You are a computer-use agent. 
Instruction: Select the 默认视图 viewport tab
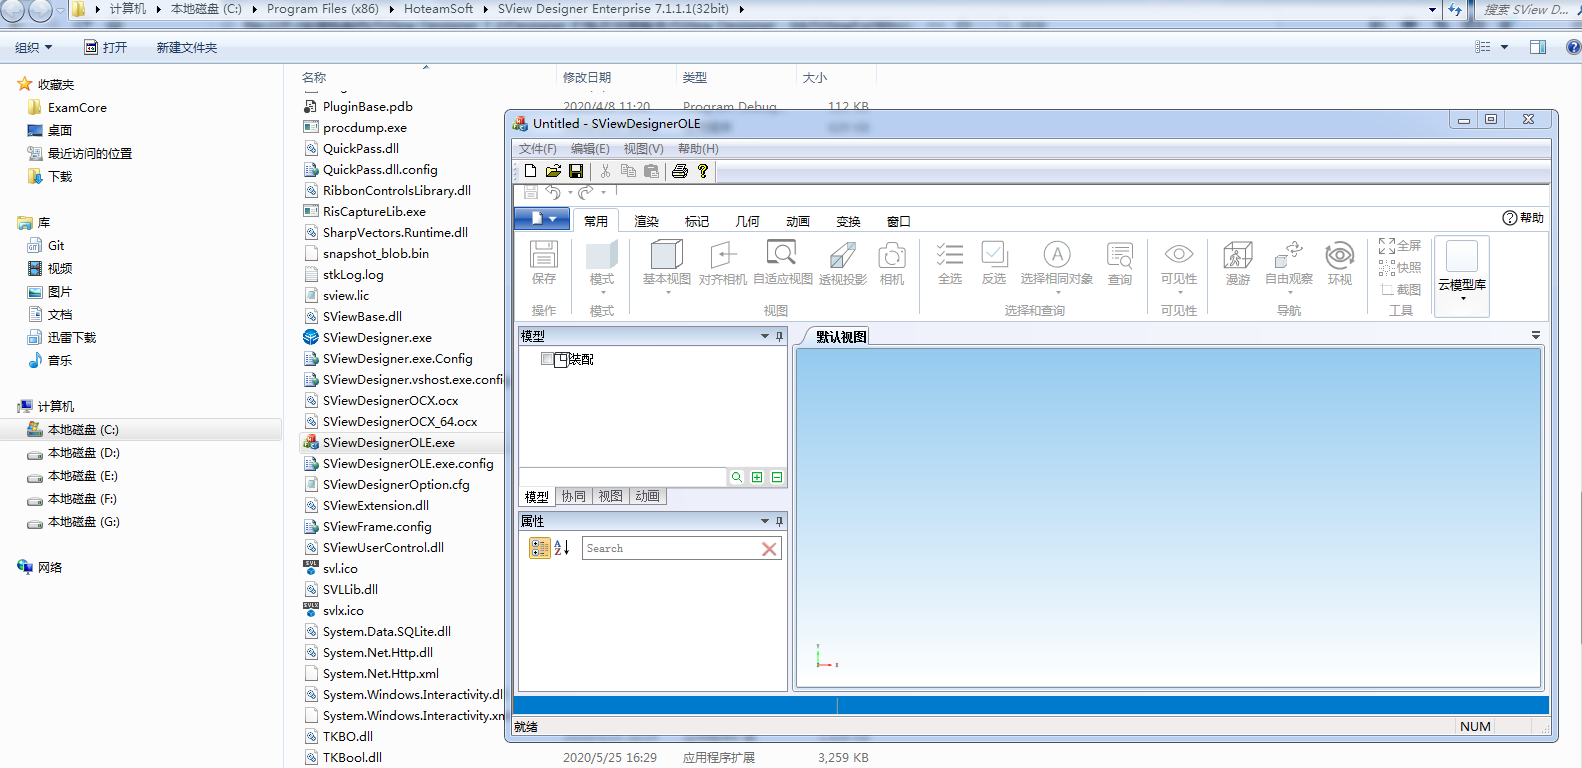coord(841,337)
